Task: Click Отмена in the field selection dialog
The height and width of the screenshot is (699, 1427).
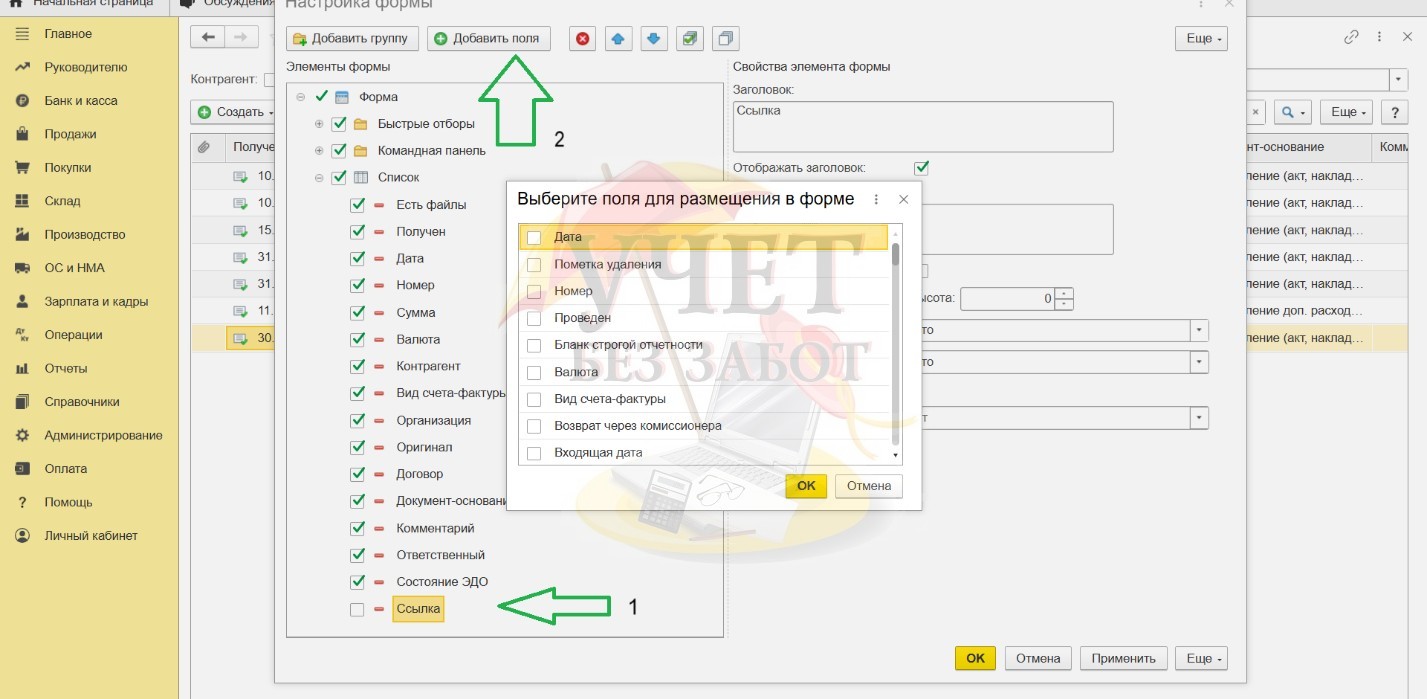Action: coord(868,486)
